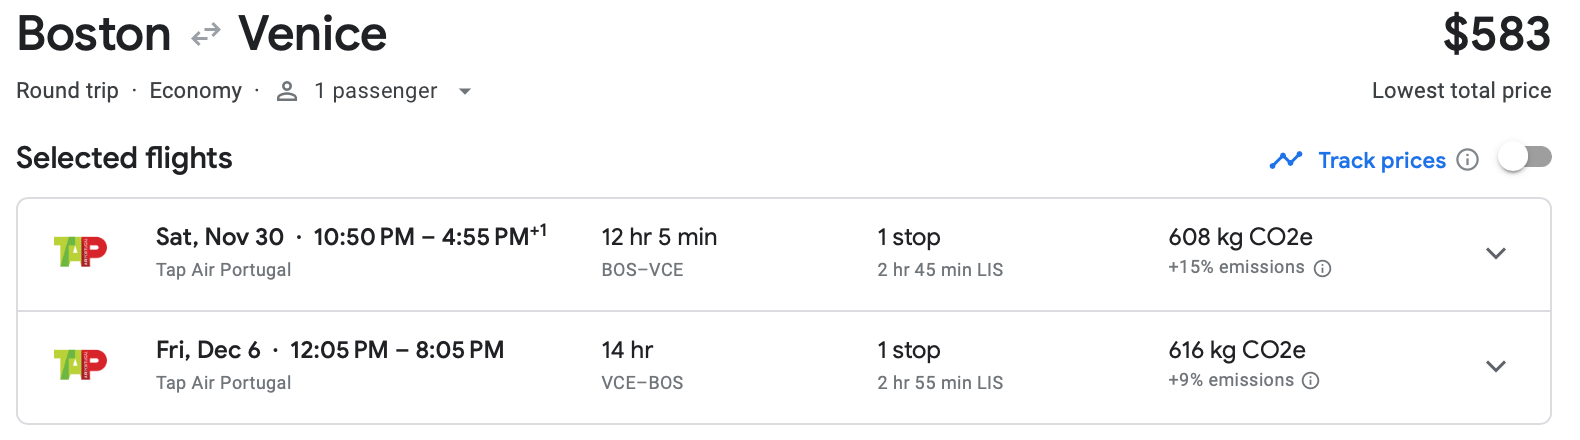The width and height of the screenshot is (1580, 440).
Task: Click the info icon next to +15% emissions
Action: click(x=1322, y=268)
